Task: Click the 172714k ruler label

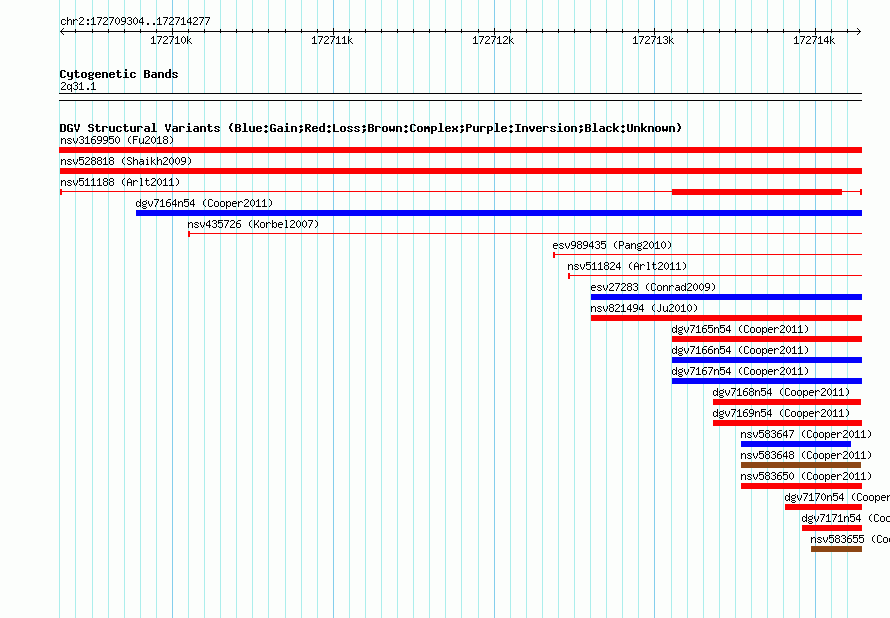Action: point(814,40)
